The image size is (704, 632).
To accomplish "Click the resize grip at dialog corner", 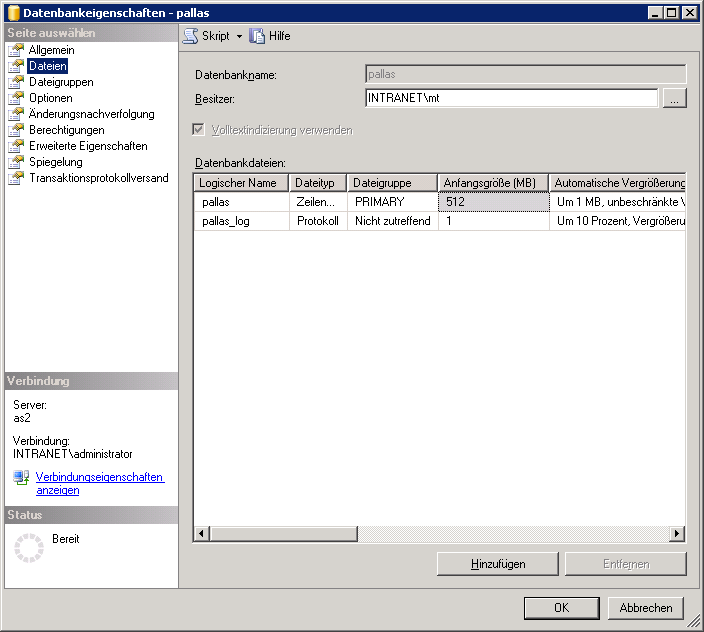I will (694, 621).
